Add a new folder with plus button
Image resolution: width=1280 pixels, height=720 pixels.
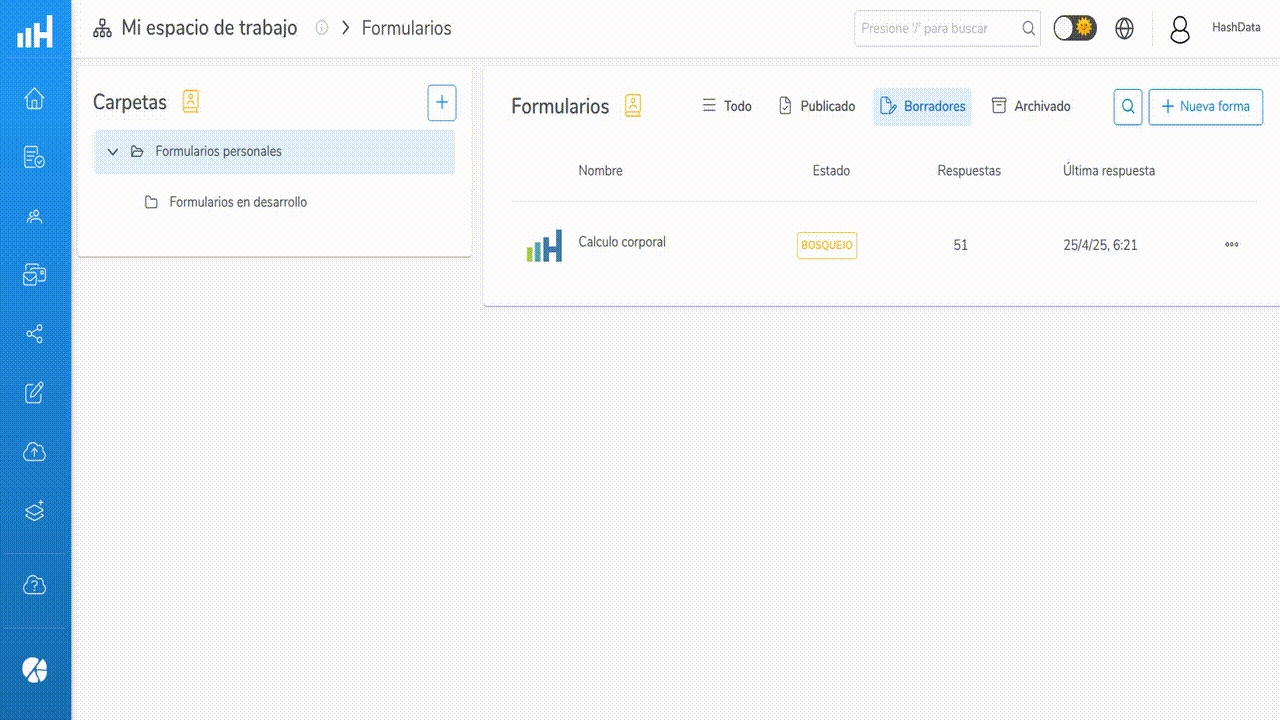pyautogui.click(x=442, y=103)
